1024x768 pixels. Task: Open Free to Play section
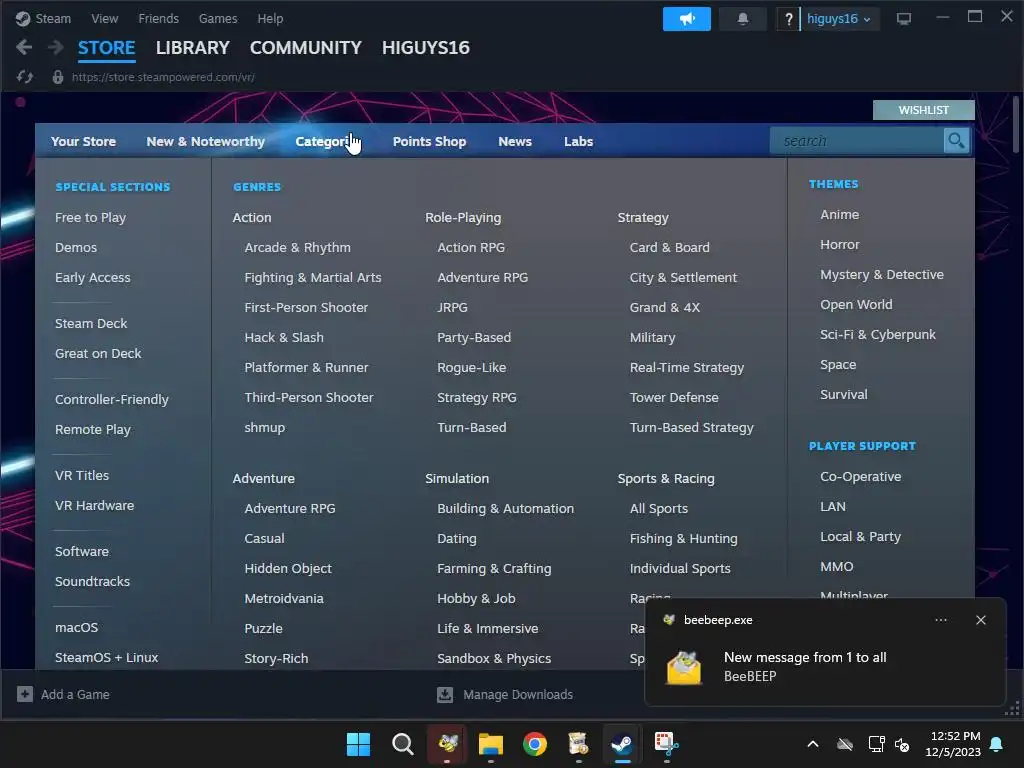[90, 217]
